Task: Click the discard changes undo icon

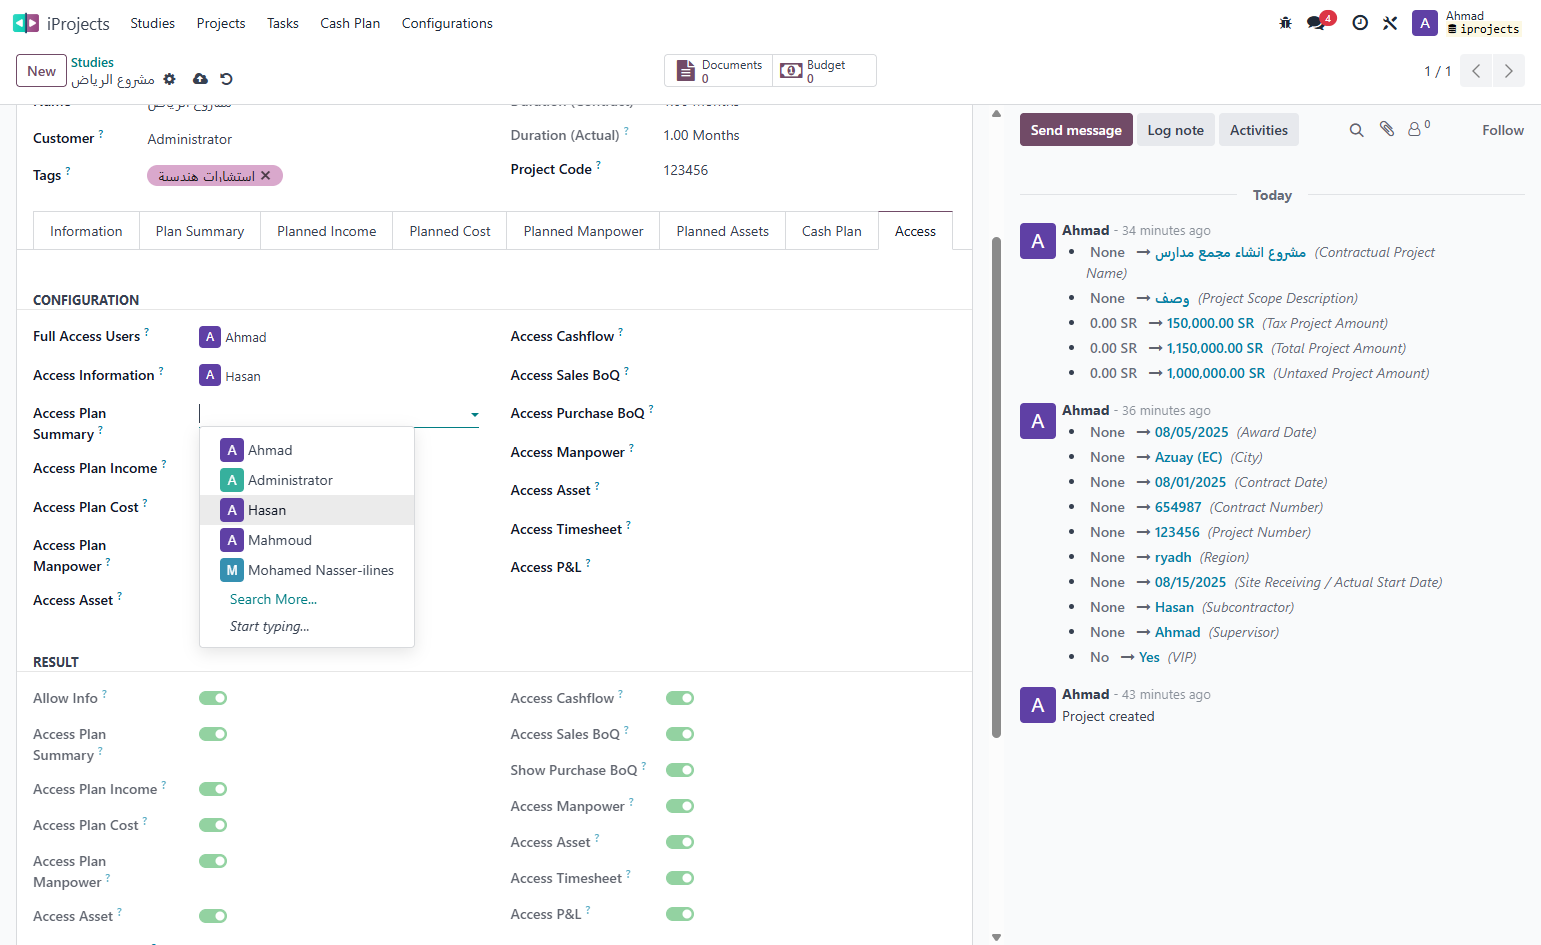Action: [x=226, y=79]
